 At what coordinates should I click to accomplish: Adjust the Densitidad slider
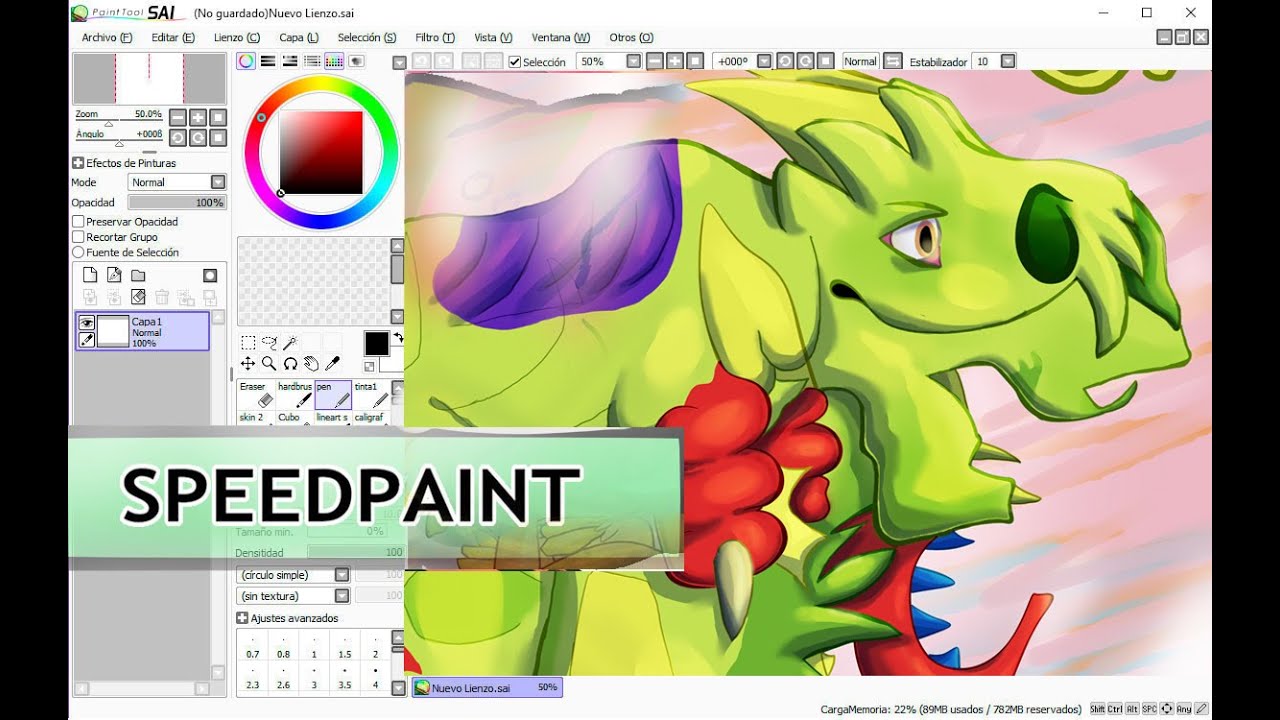pos(356,552)
